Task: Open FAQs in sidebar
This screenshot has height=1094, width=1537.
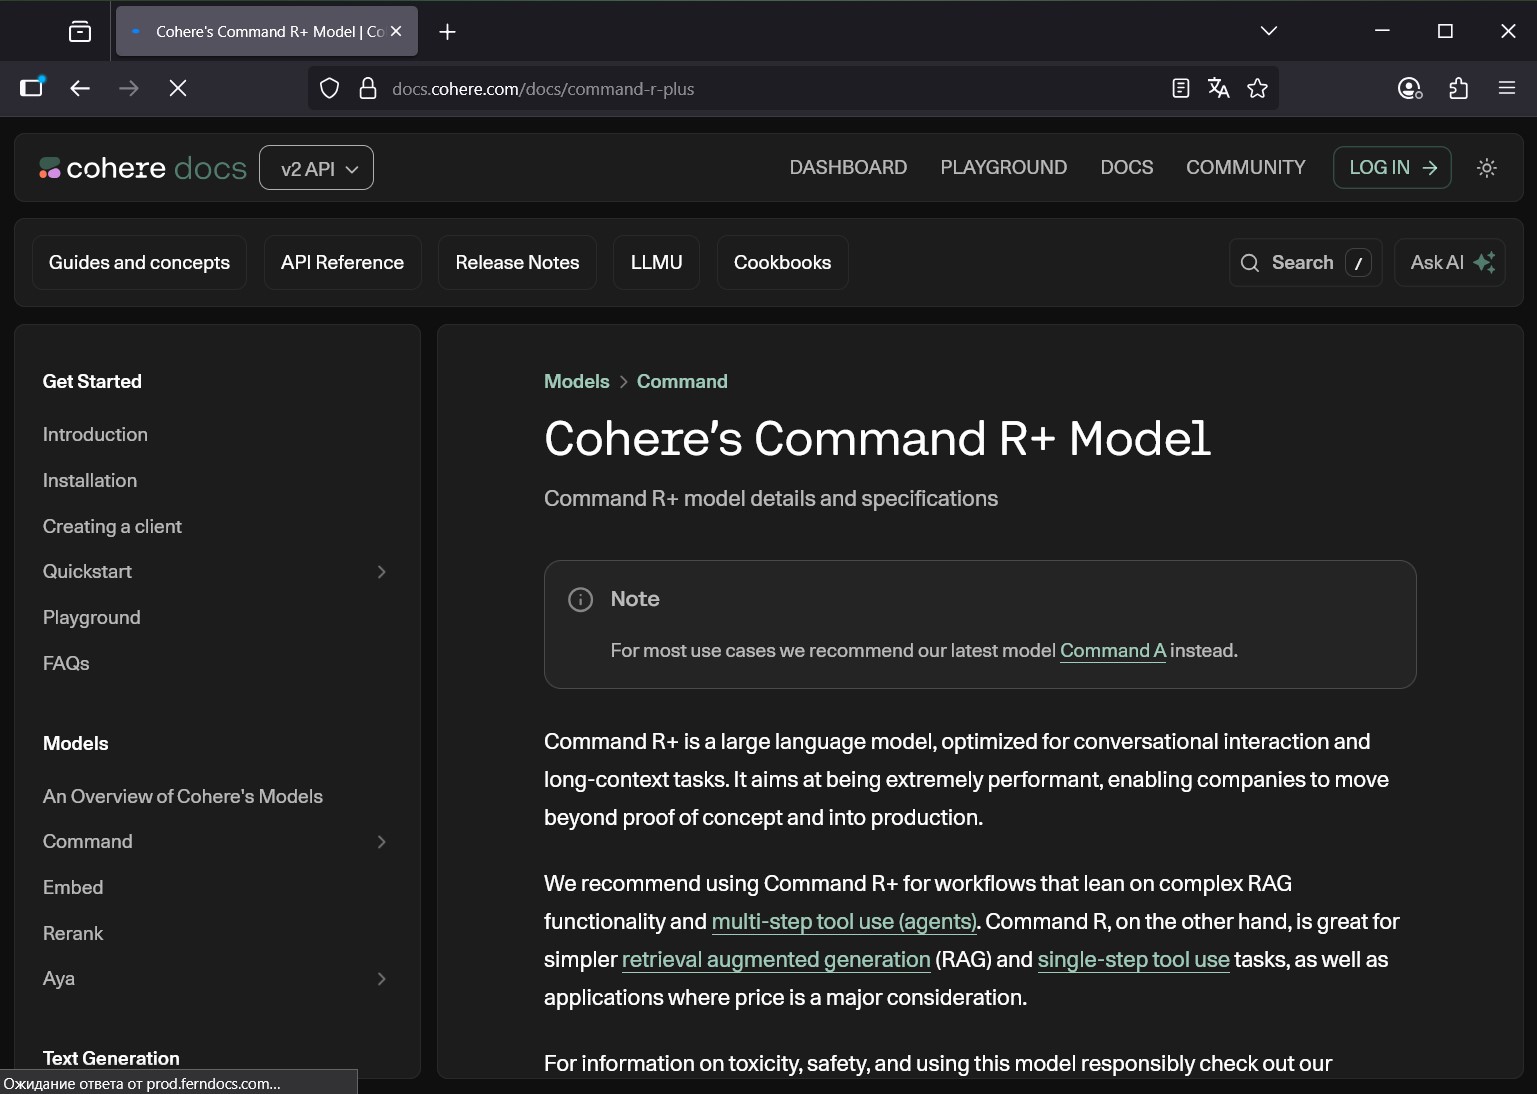Action: [x=66, y=663]
